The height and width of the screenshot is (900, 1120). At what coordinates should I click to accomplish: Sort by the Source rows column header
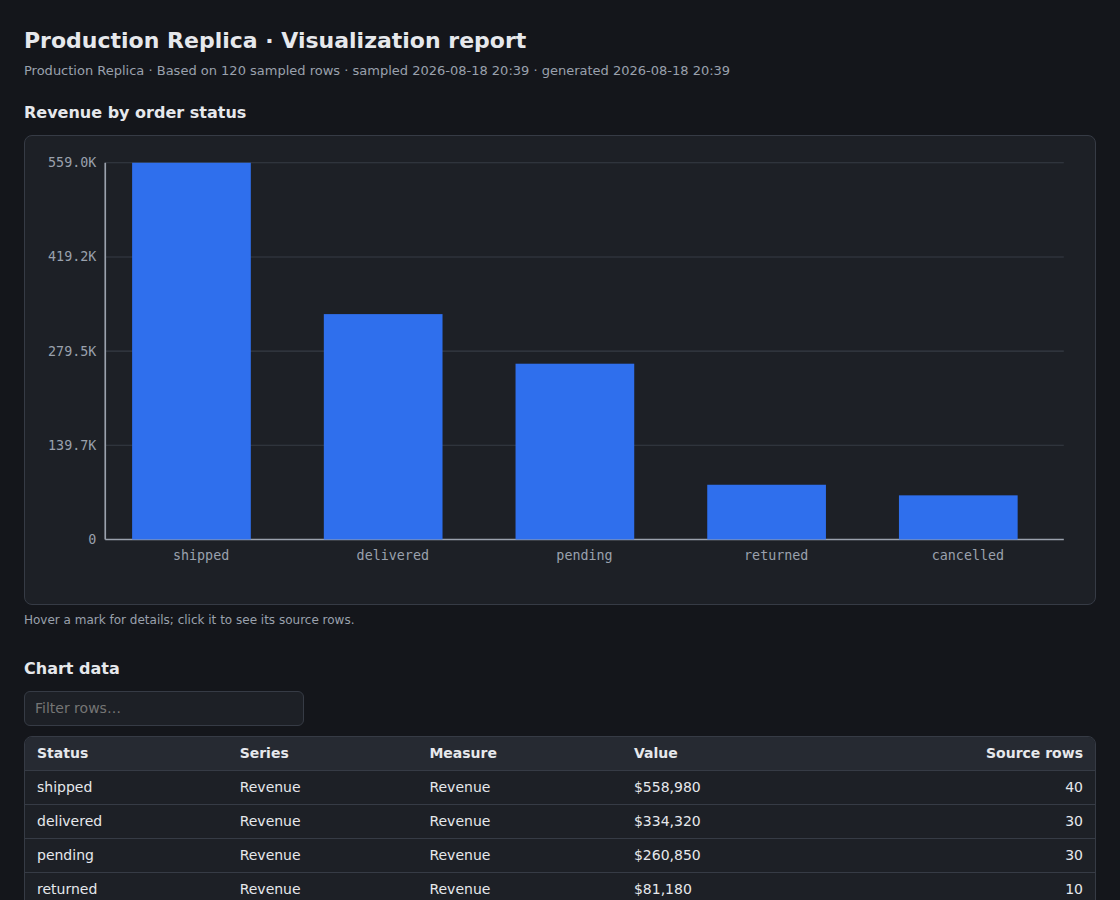(1034, 754)
